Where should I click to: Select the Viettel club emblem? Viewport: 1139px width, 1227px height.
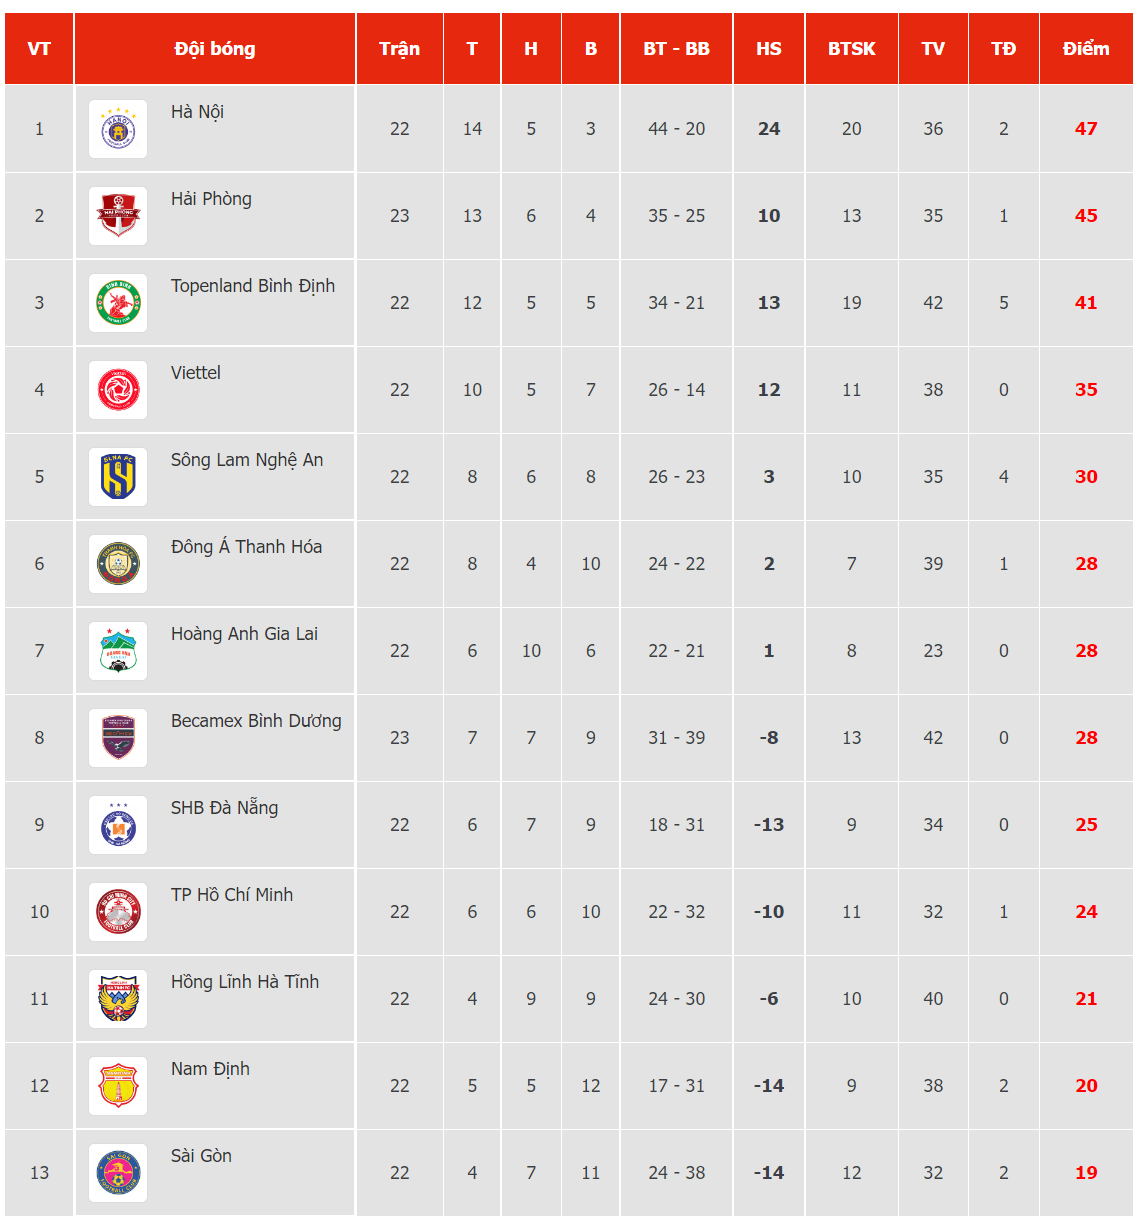coord(118,390)
